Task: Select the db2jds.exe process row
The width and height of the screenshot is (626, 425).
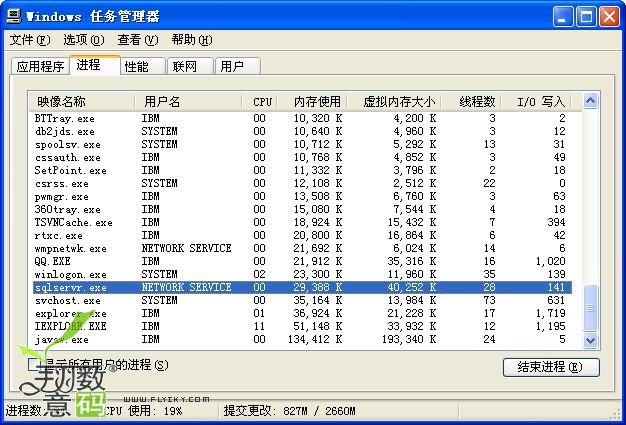Action: (302, 131)
